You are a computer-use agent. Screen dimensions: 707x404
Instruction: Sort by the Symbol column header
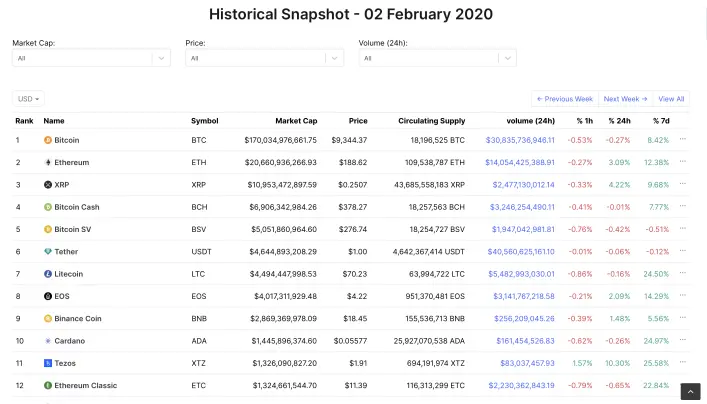tap(205, 121)
